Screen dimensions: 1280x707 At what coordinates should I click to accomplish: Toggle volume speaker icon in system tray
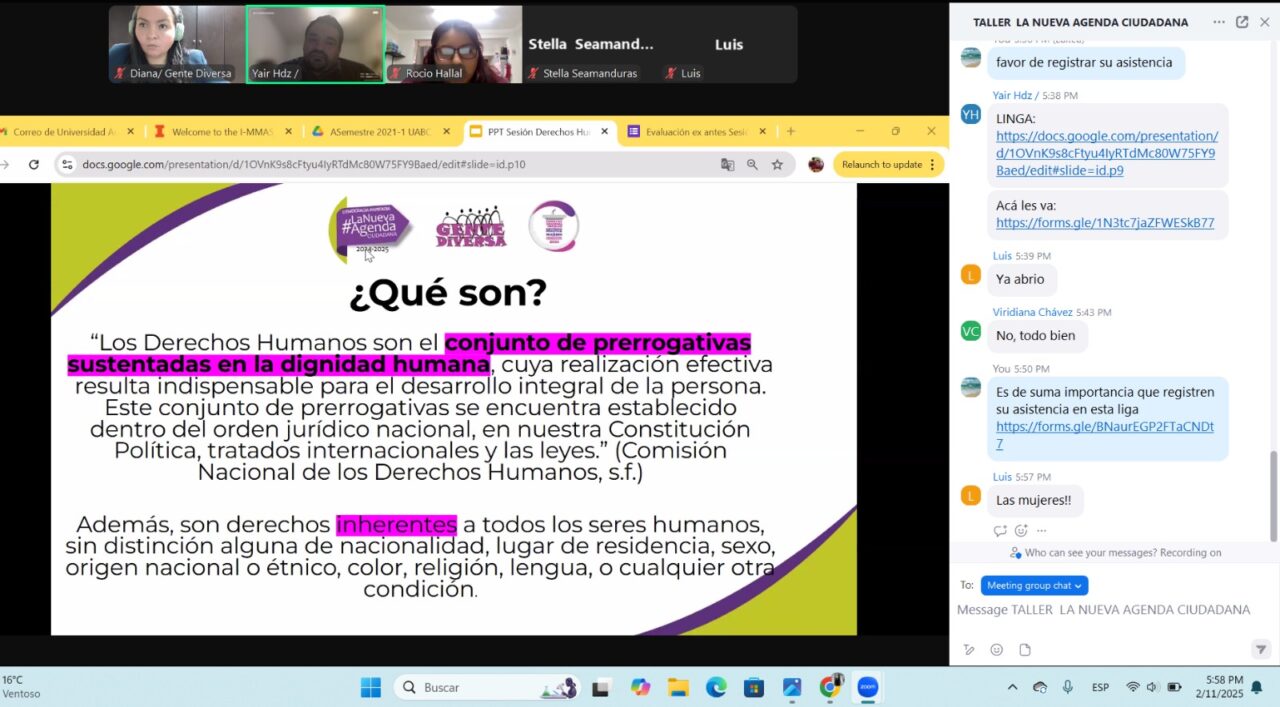click(x=1152, y=688)
